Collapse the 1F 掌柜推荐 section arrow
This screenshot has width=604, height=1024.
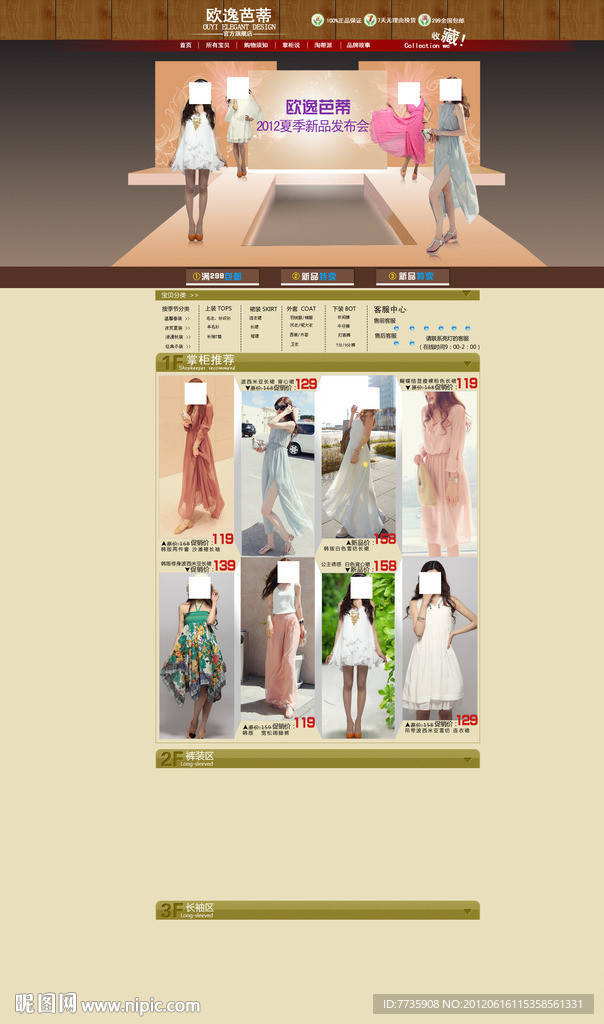tap(466, 362)
